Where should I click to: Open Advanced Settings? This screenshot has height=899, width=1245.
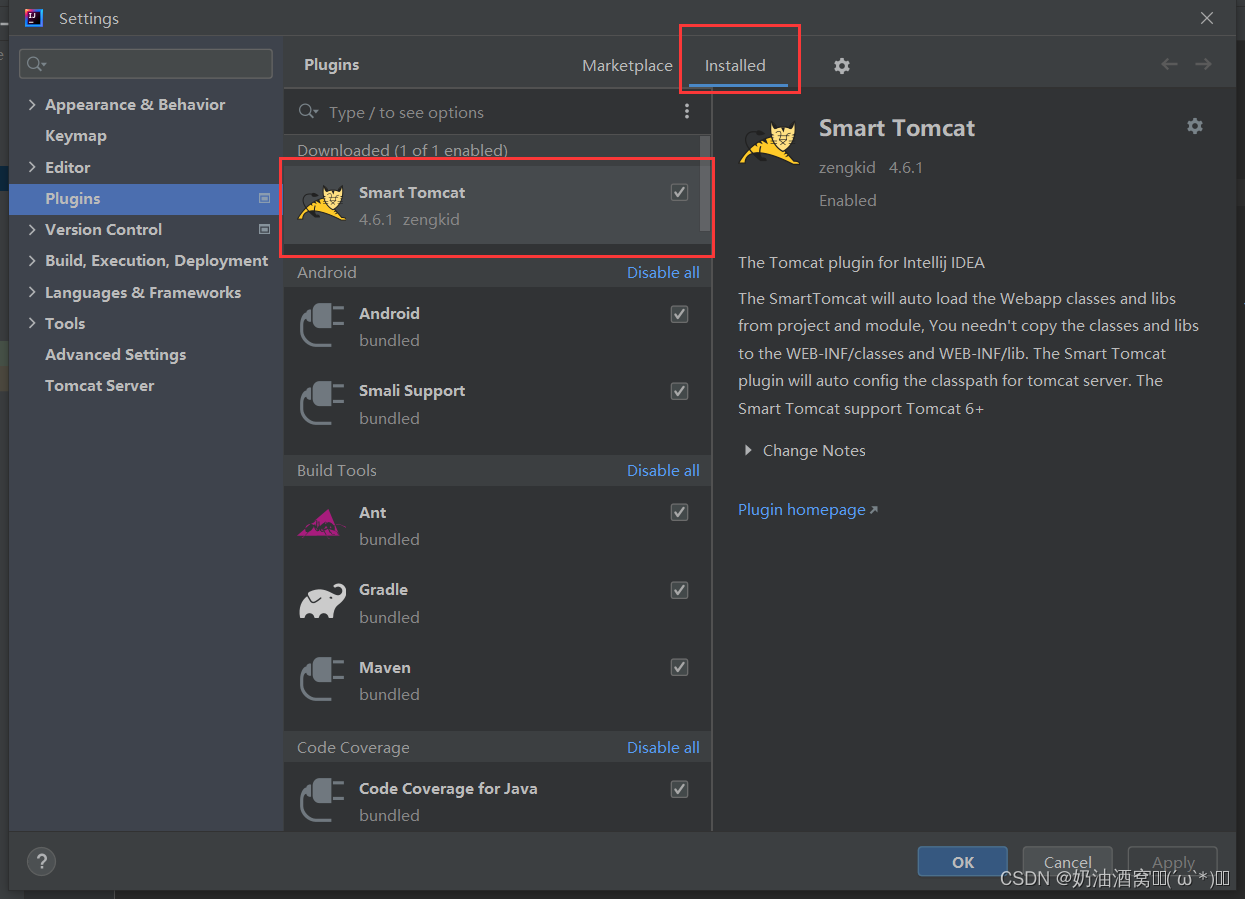pyautogui.click(x=115, y=354)
